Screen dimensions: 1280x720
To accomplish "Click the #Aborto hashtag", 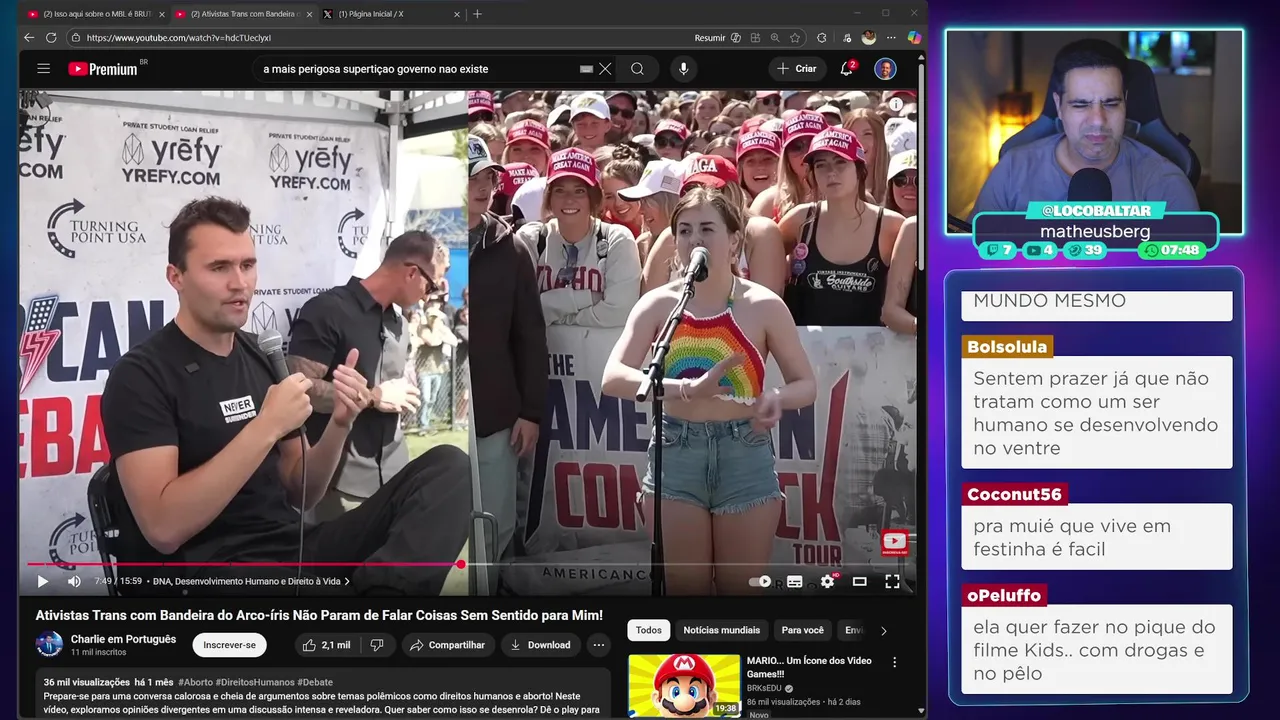I will point(195,682).
